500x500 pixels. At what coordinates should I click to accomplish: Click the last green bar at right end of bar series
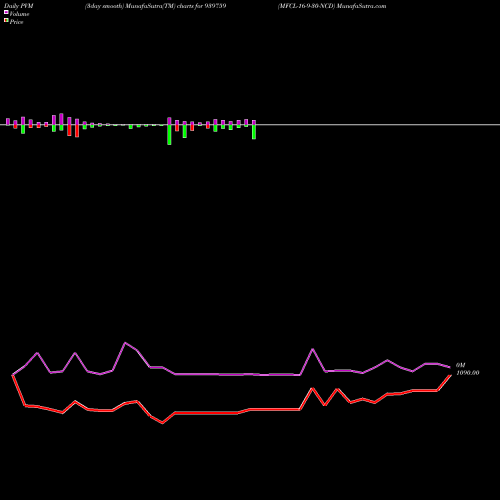[x=254, y=132]
